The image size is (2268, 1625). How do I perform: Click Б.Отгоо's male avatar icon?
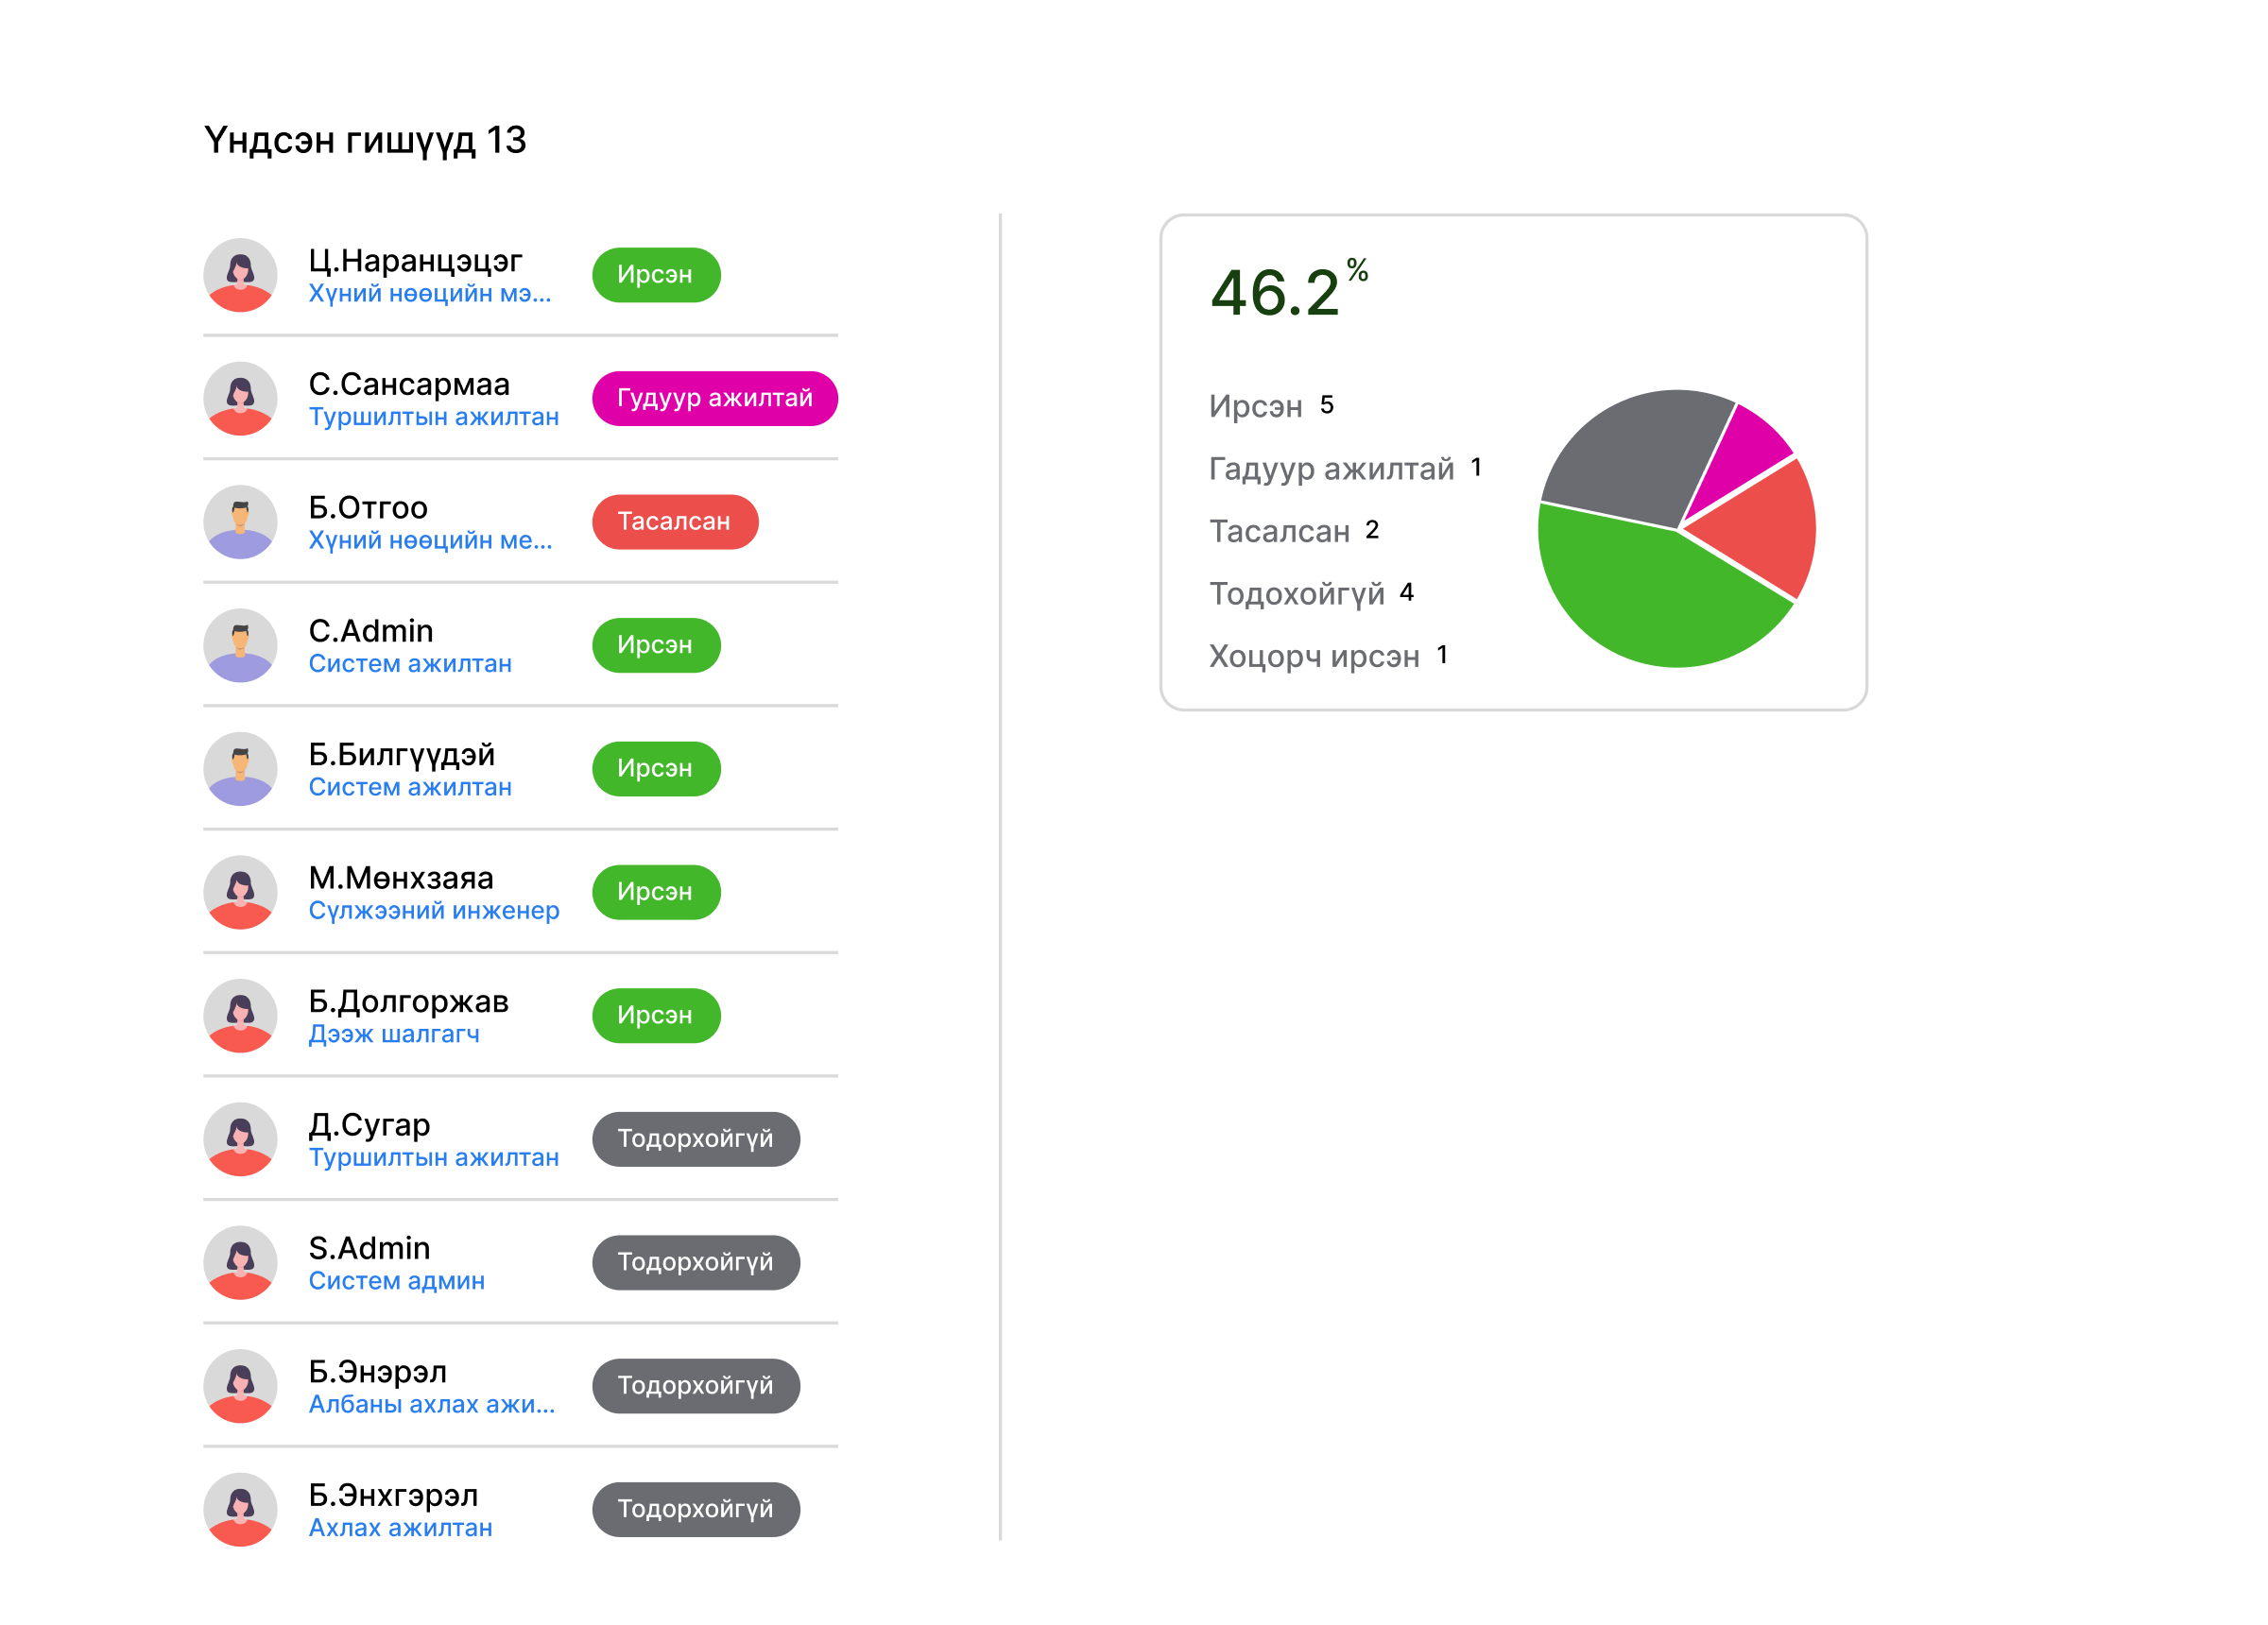click(240, 522)
